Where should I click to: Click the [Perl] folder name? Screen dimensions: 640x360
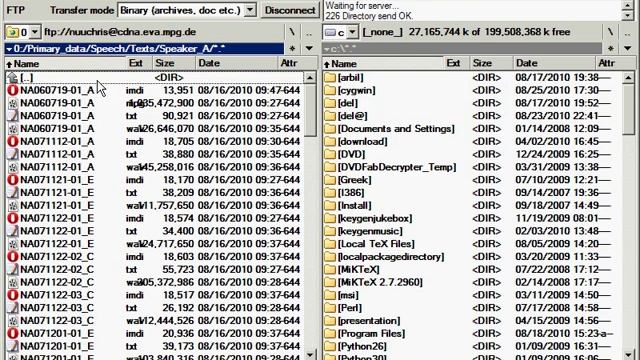coord(350,308)
